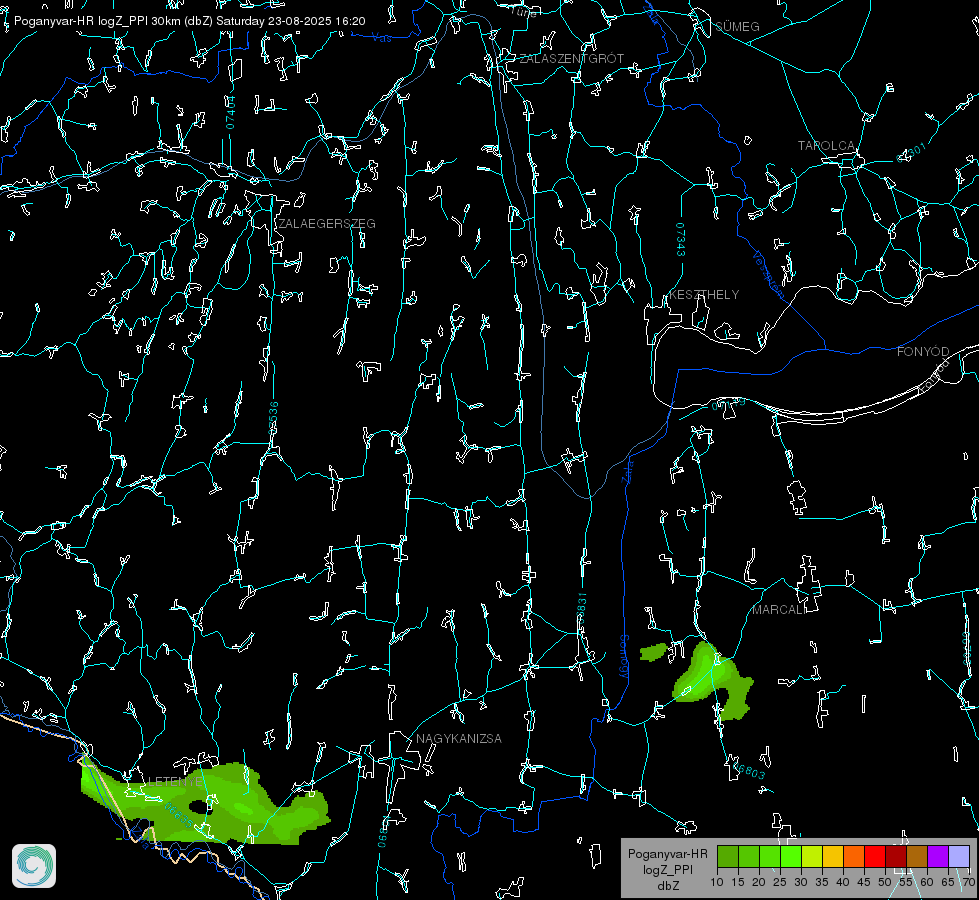
Task: Click the Somogy vertical label
Action: (x=624, y=656)
